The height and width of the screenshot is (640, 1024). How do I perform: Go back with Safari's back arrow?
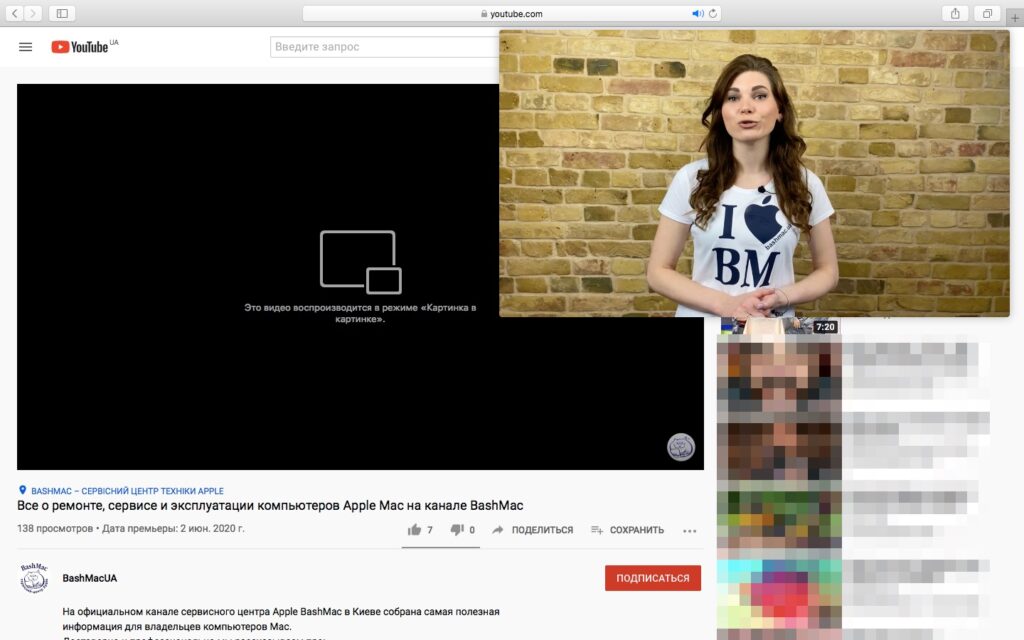click(x=14, y=13)
